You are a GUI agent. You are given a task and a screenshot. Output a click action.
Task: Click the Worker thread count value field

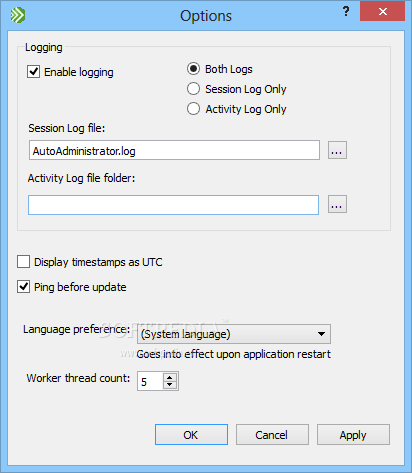click(x=150, y=381)
